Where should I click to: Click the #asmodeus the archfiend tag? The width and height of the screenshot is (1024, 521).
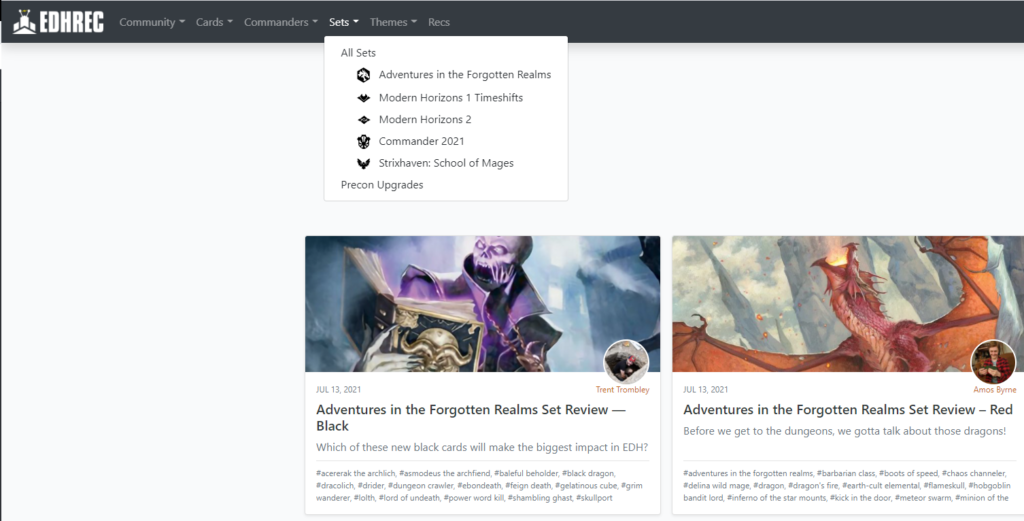click(x=445, y=473)
